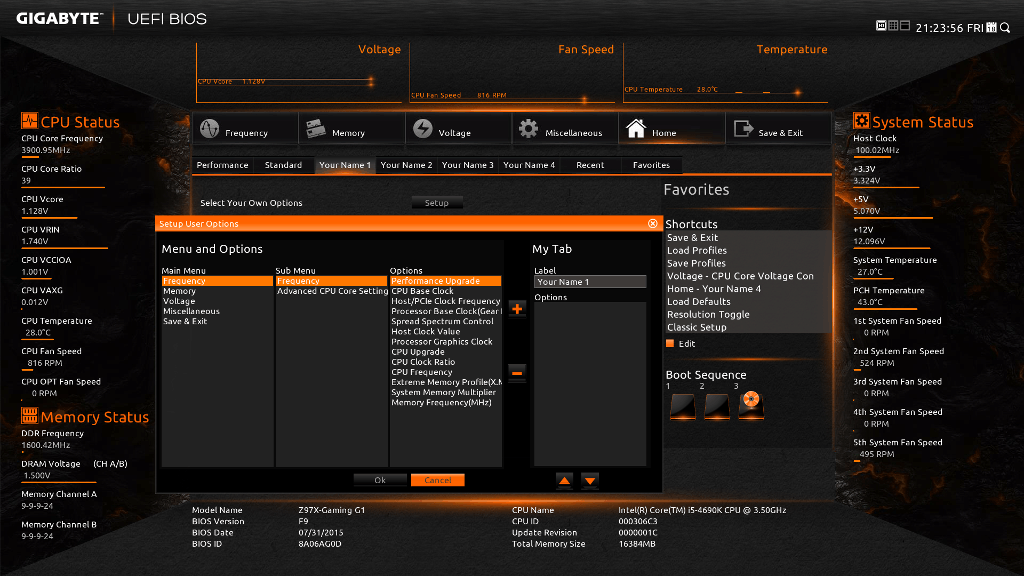1024x576 pixels.
Task: Click the System Status header icon
Action: point(861,121)
